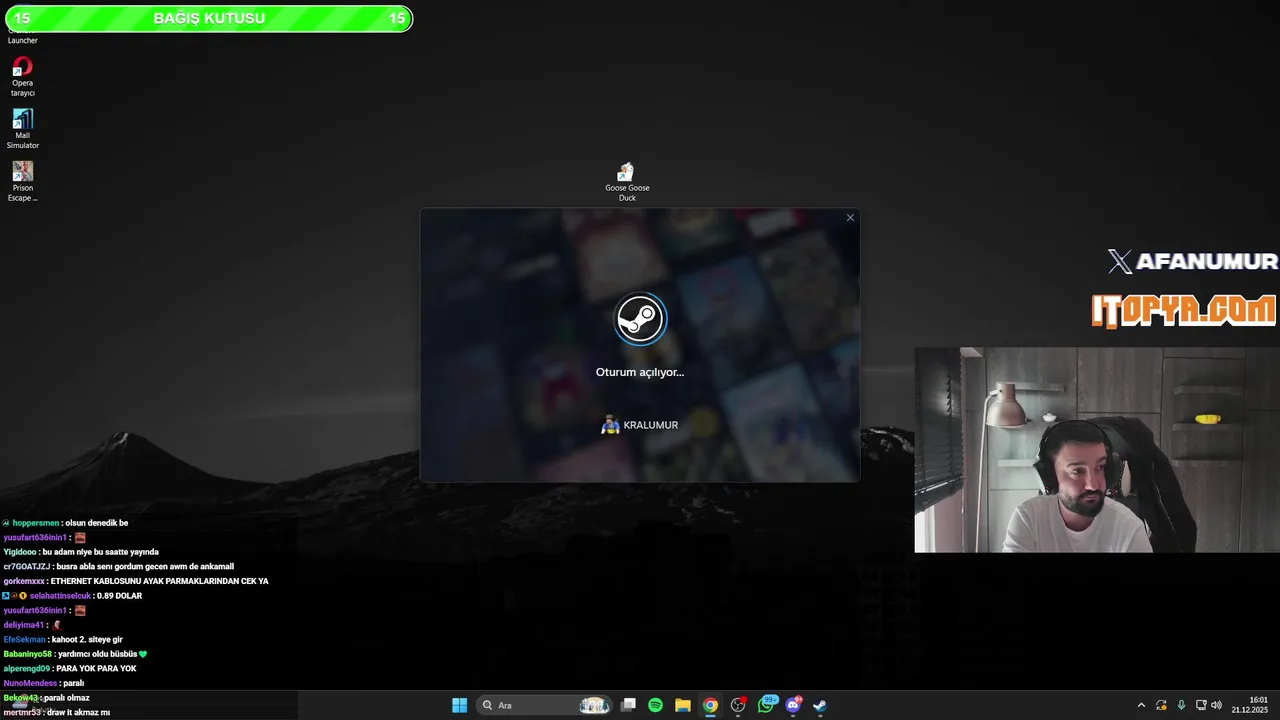Click the Steam icon in the taskbar
Image resolution: width=1280 pixels, height=720 pixels.
[x=820, y=705]
